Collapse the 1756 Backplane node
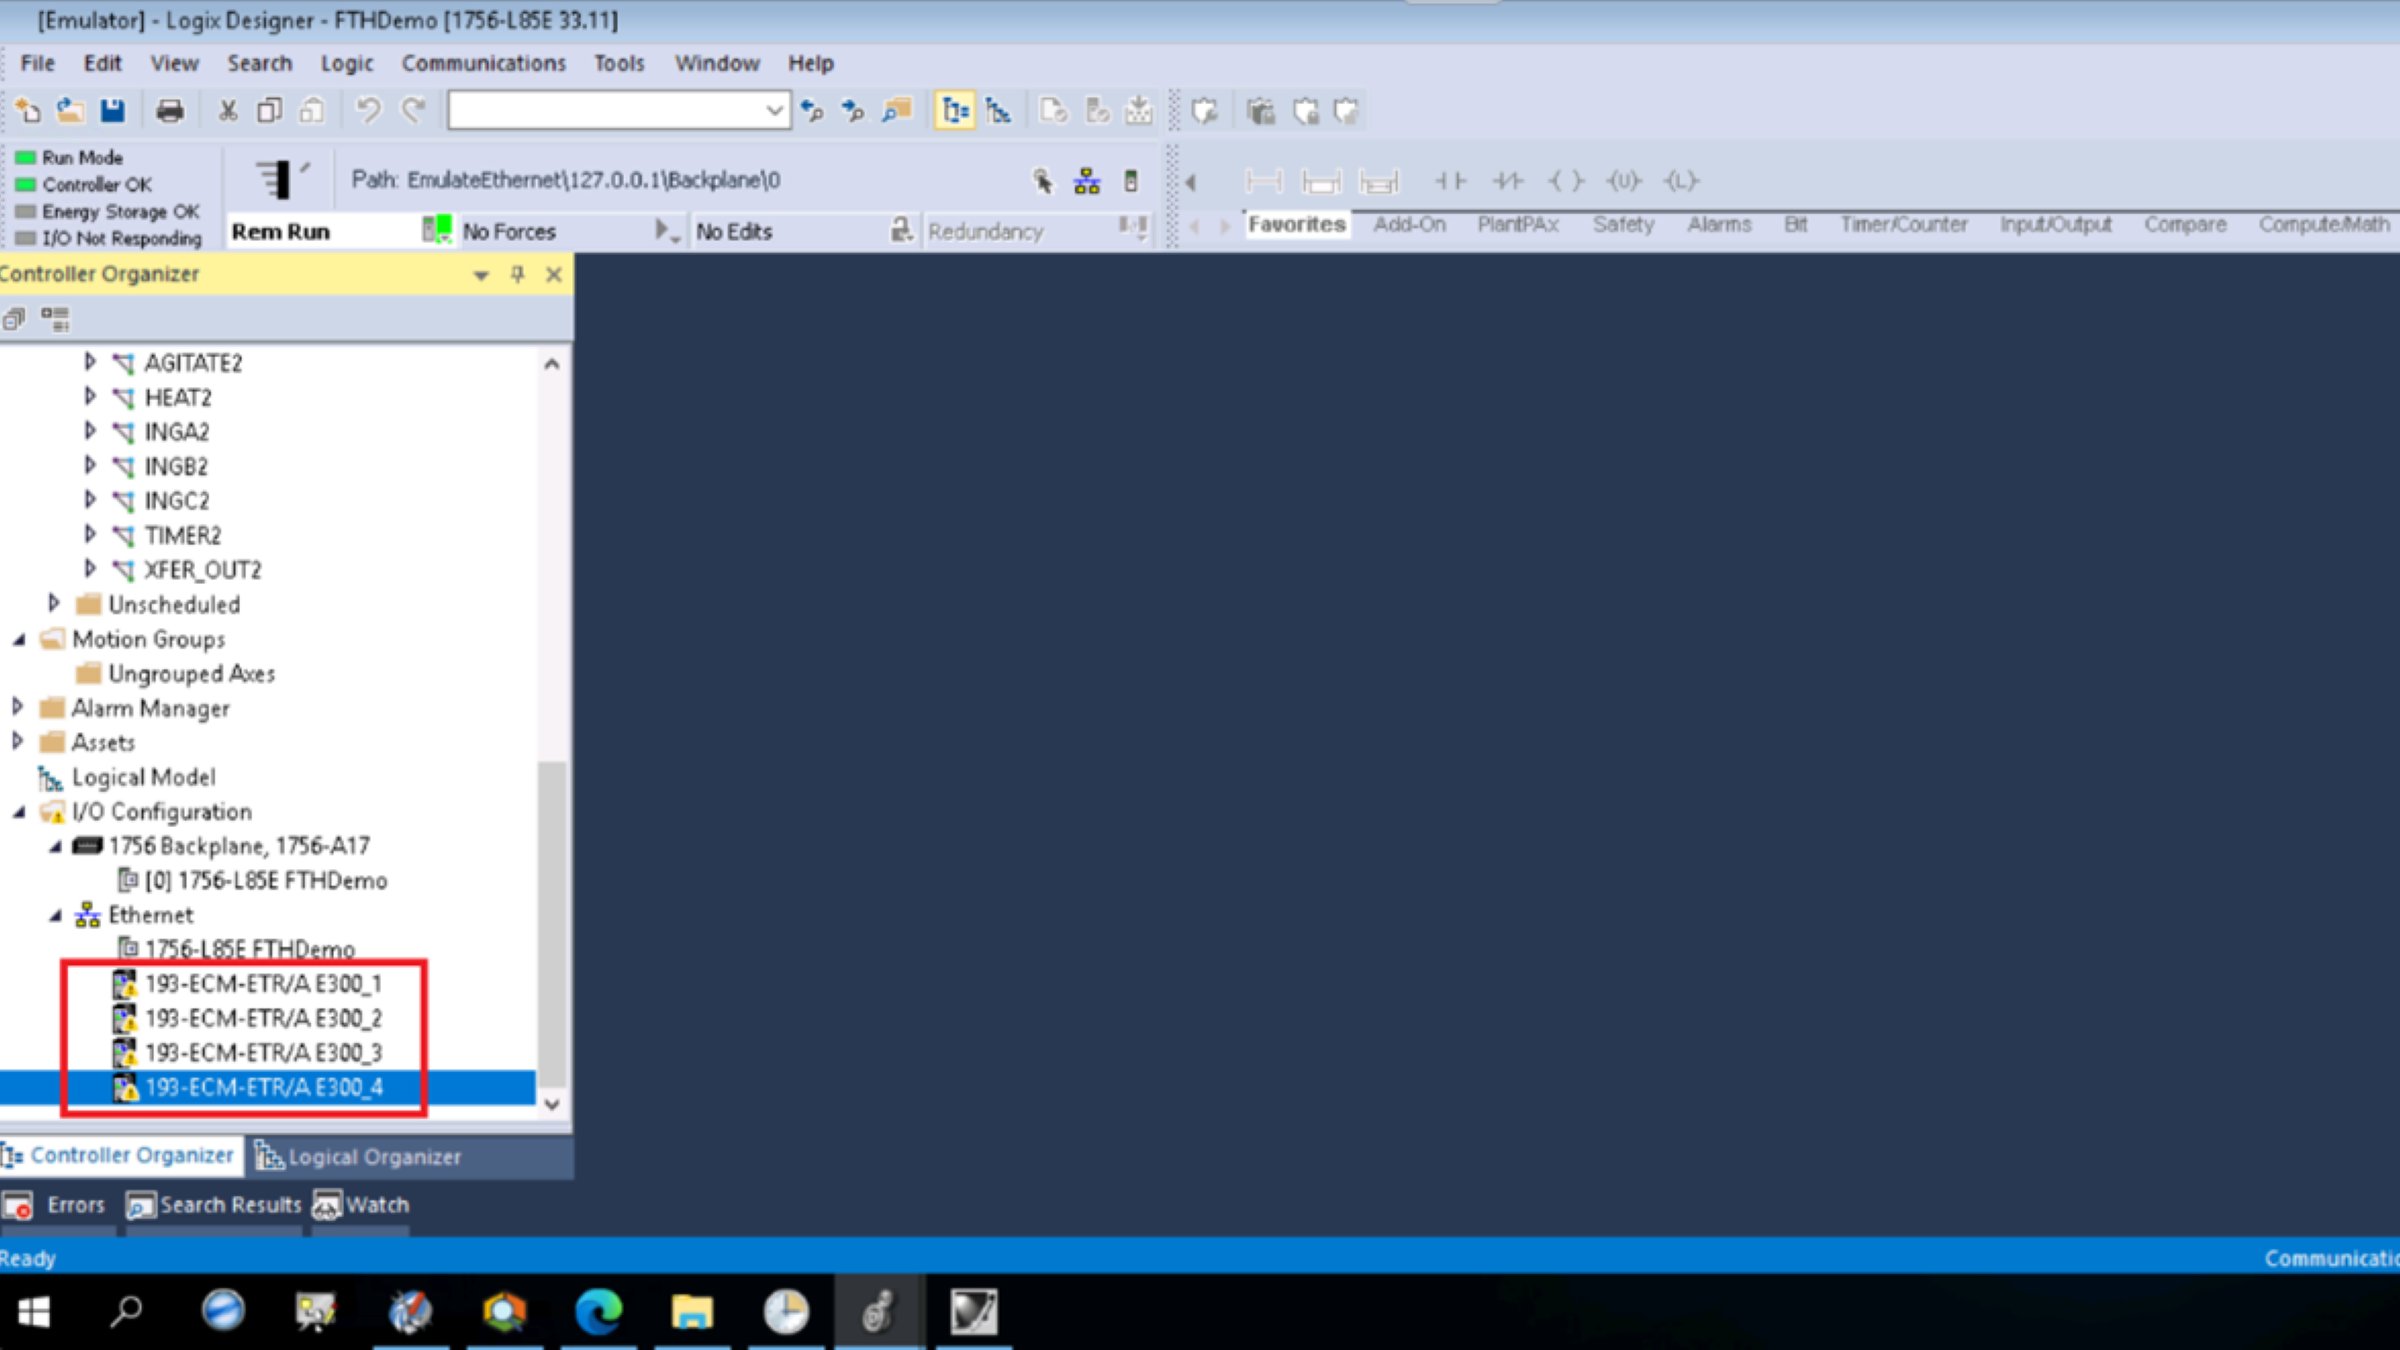 click(x=56, y=846)
